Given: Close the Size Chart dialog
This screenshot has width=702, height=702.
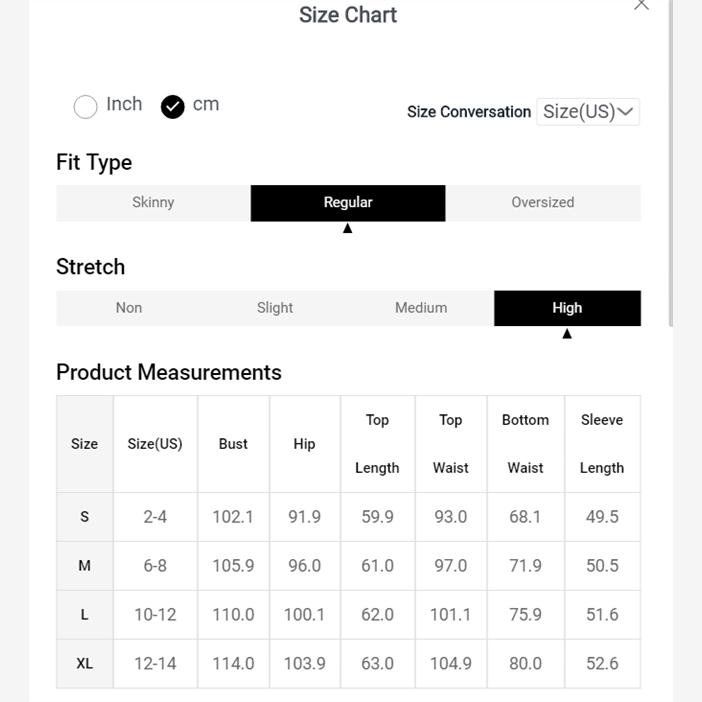Looking at the screenshot, I should [641, 5].
